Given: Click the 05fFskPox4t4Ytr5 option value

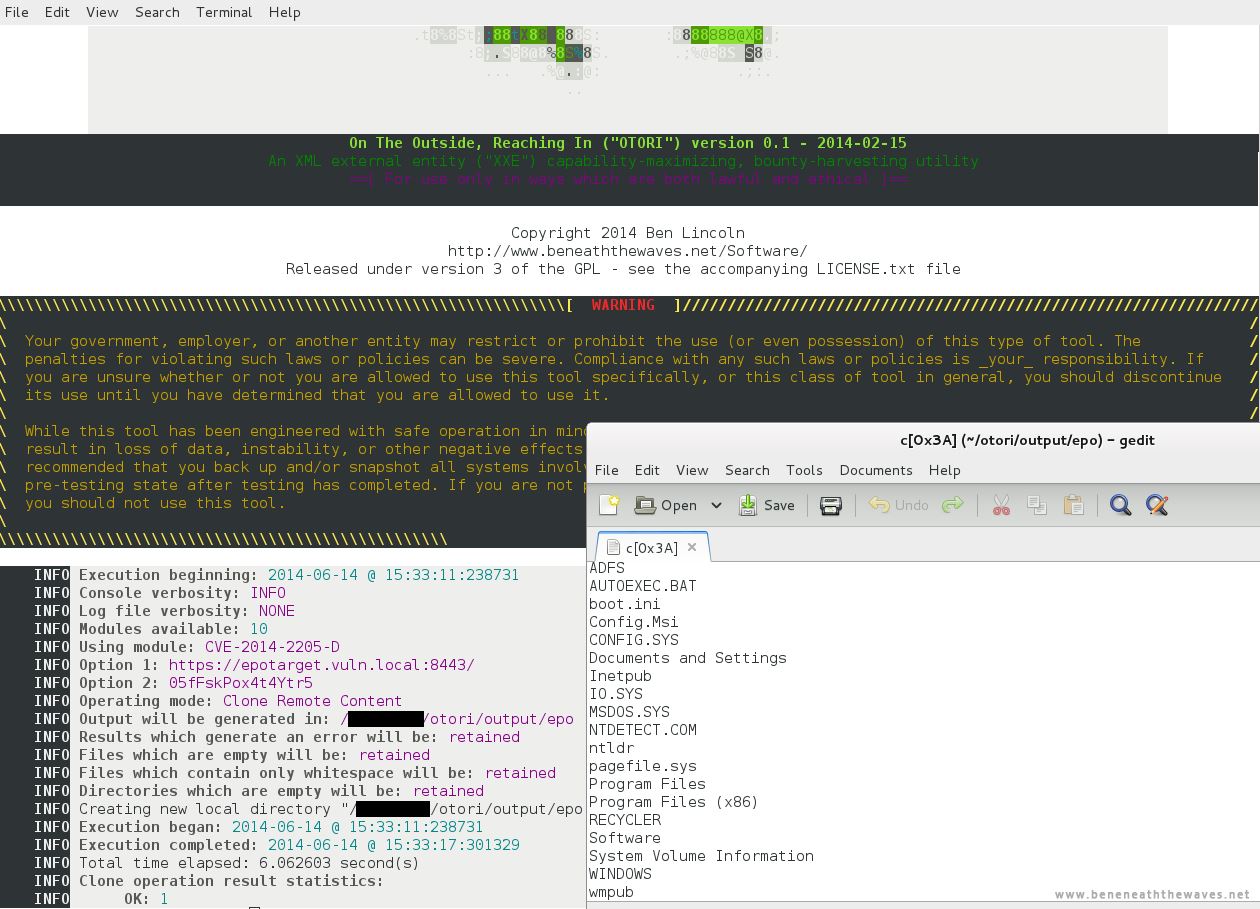Looking at the screenshot, I should pos(240,683).
